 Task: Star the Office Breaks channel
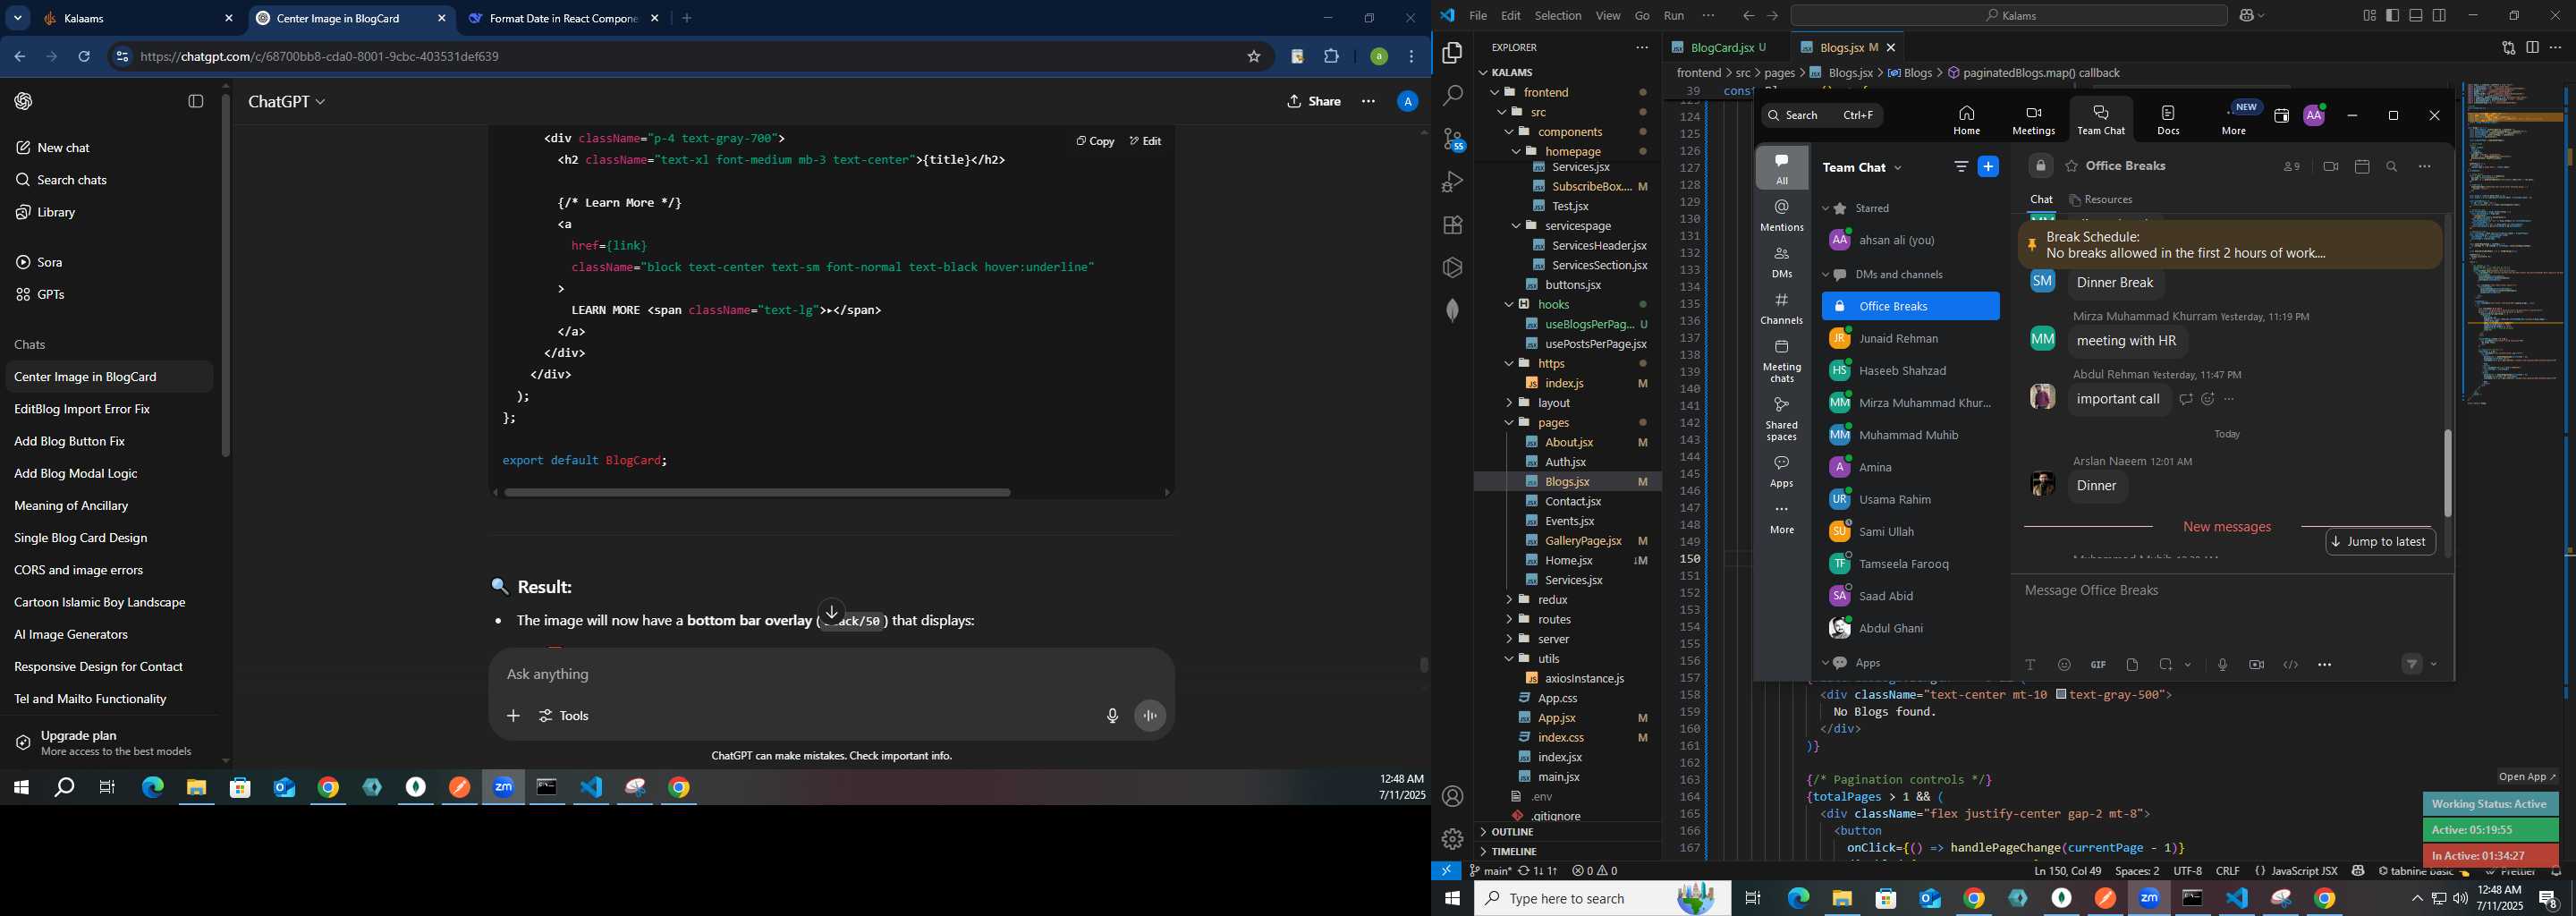pos(2071,167)
